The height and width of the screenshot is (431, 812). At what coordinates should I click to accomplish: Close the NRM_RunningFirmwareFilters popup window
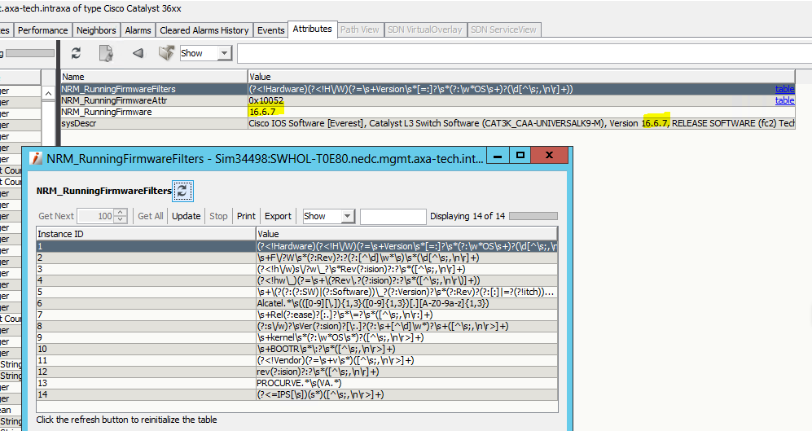pyautogui.click(x=546, y=156)
